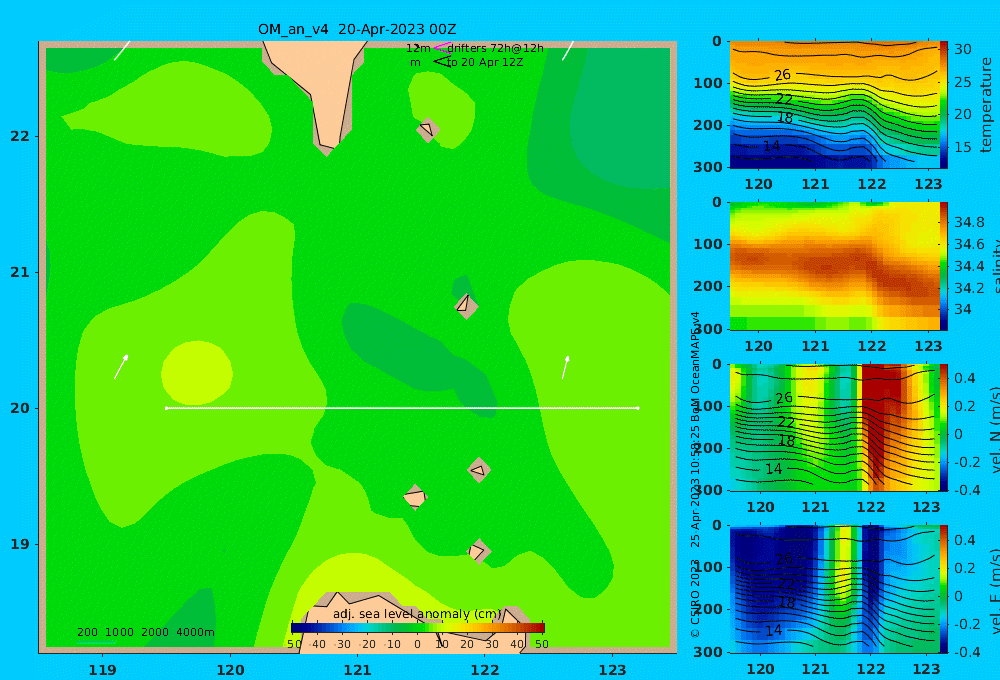
Task: Click the title OM_an_v4 20-Apr-2023 00Z
Action: [x=357, y=29]
